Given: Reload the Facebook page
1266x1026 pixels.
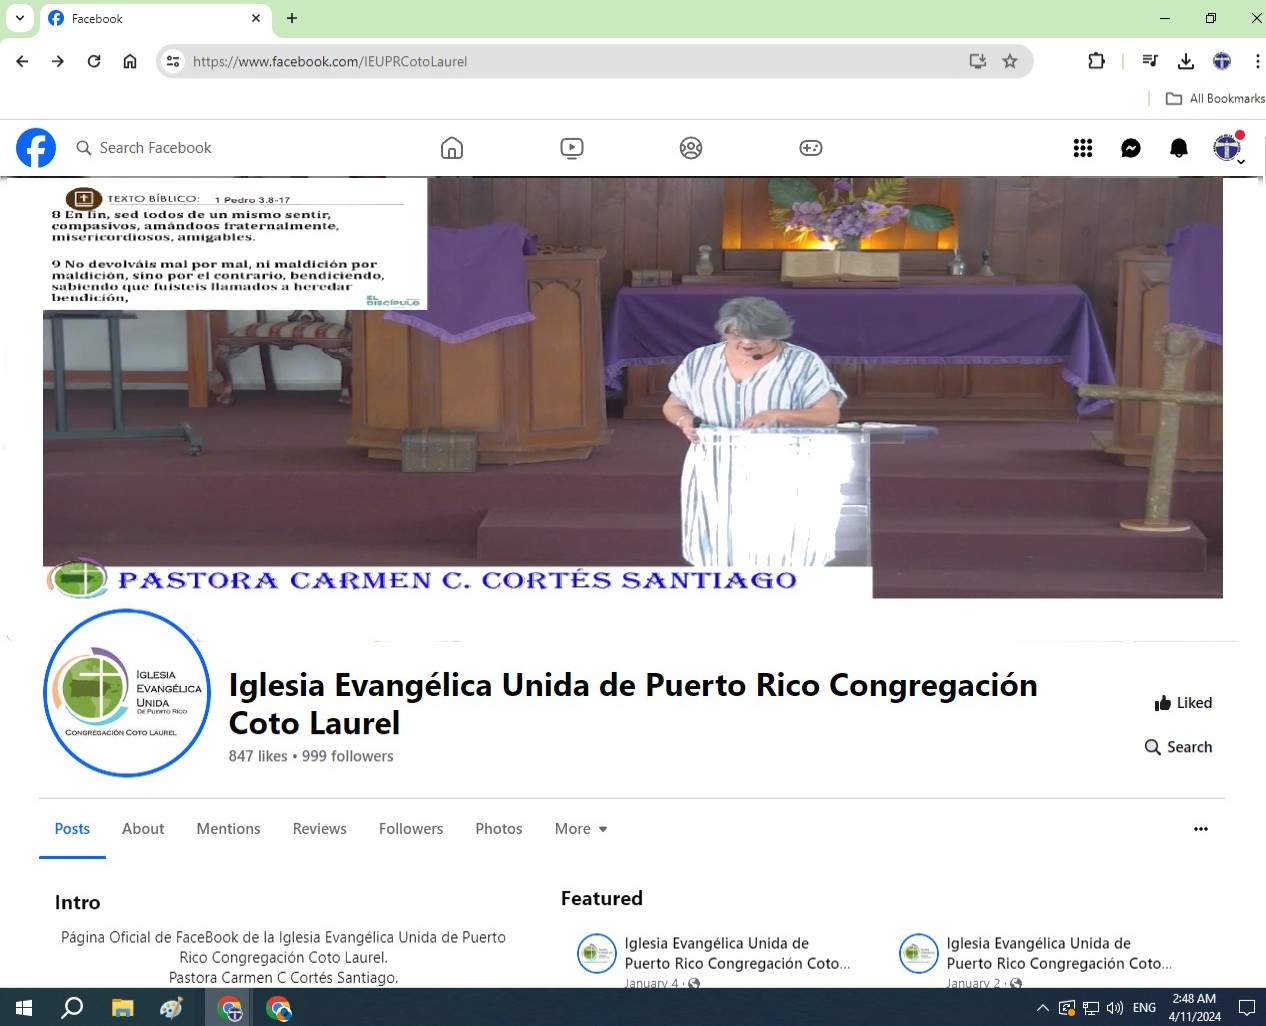Looking at the screenshot, I should [94, 61].
